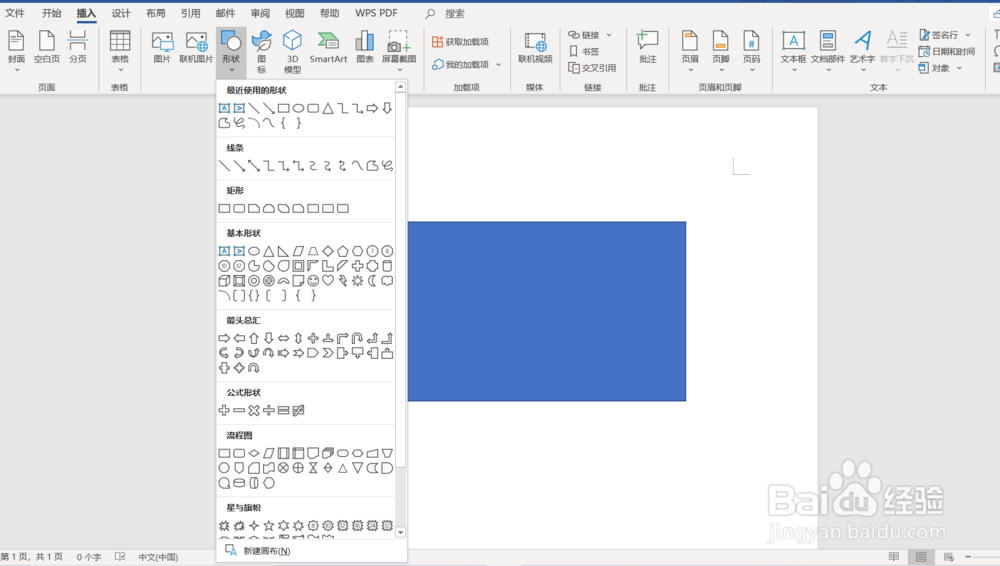Choose the pentagon shape

(x=342, y=251)
